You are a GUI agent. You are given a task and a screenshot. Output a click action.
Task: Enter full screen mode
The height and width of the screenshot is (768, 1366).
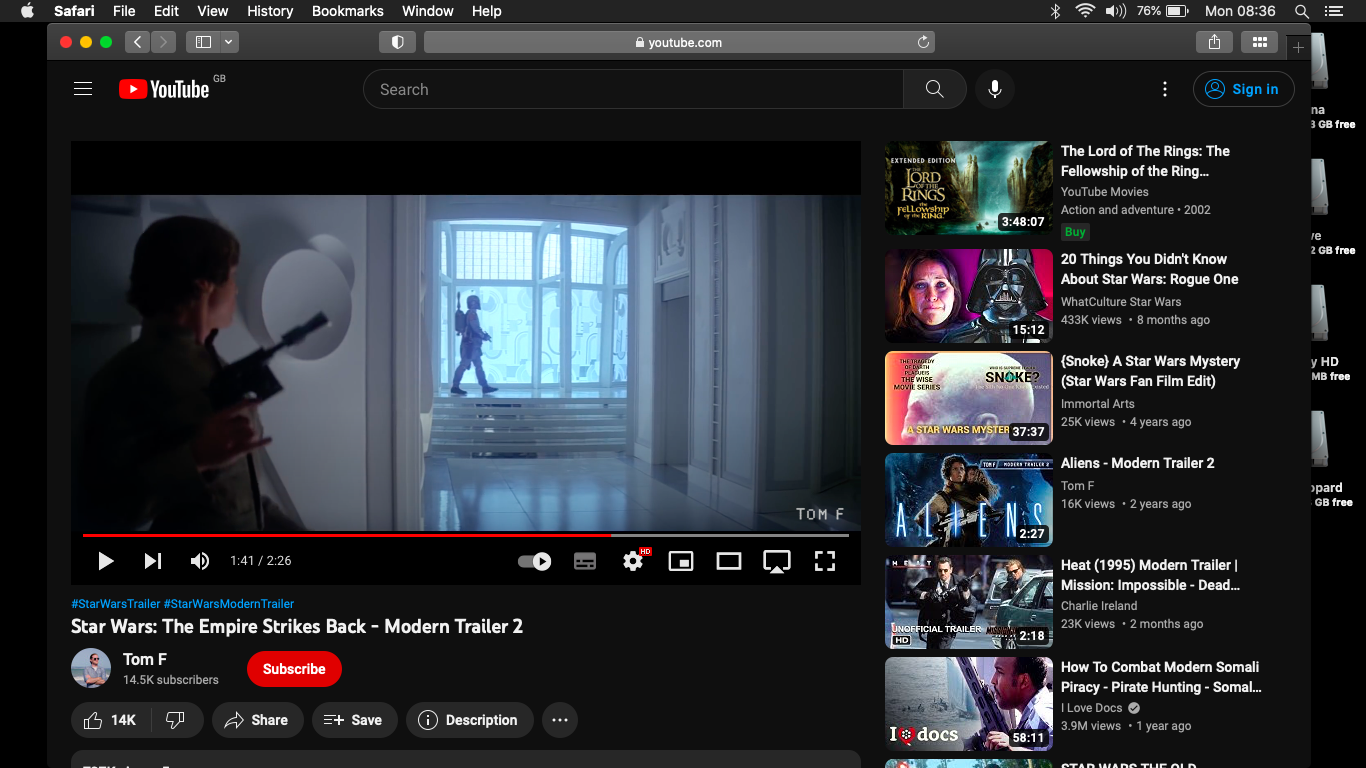[x=825, y=561]
